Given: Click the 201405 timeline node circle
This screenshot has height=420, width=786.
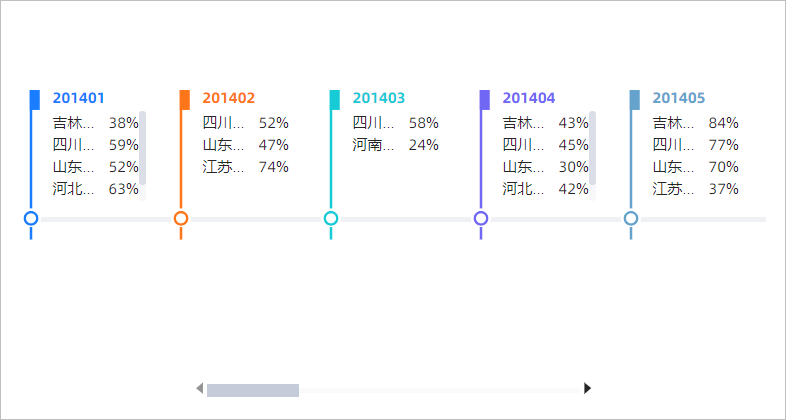Looking at the screenshot, I should click(631, 218).
